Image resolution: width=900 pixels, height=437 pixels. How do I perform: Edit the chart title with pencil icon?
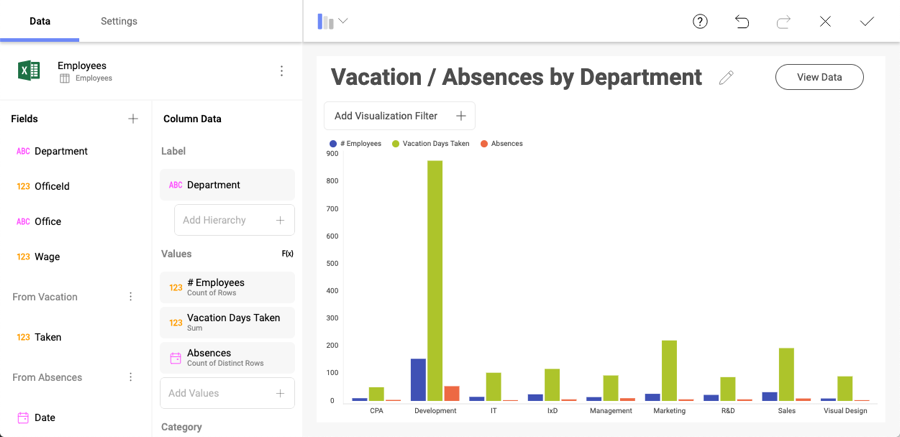pos(726,77)
